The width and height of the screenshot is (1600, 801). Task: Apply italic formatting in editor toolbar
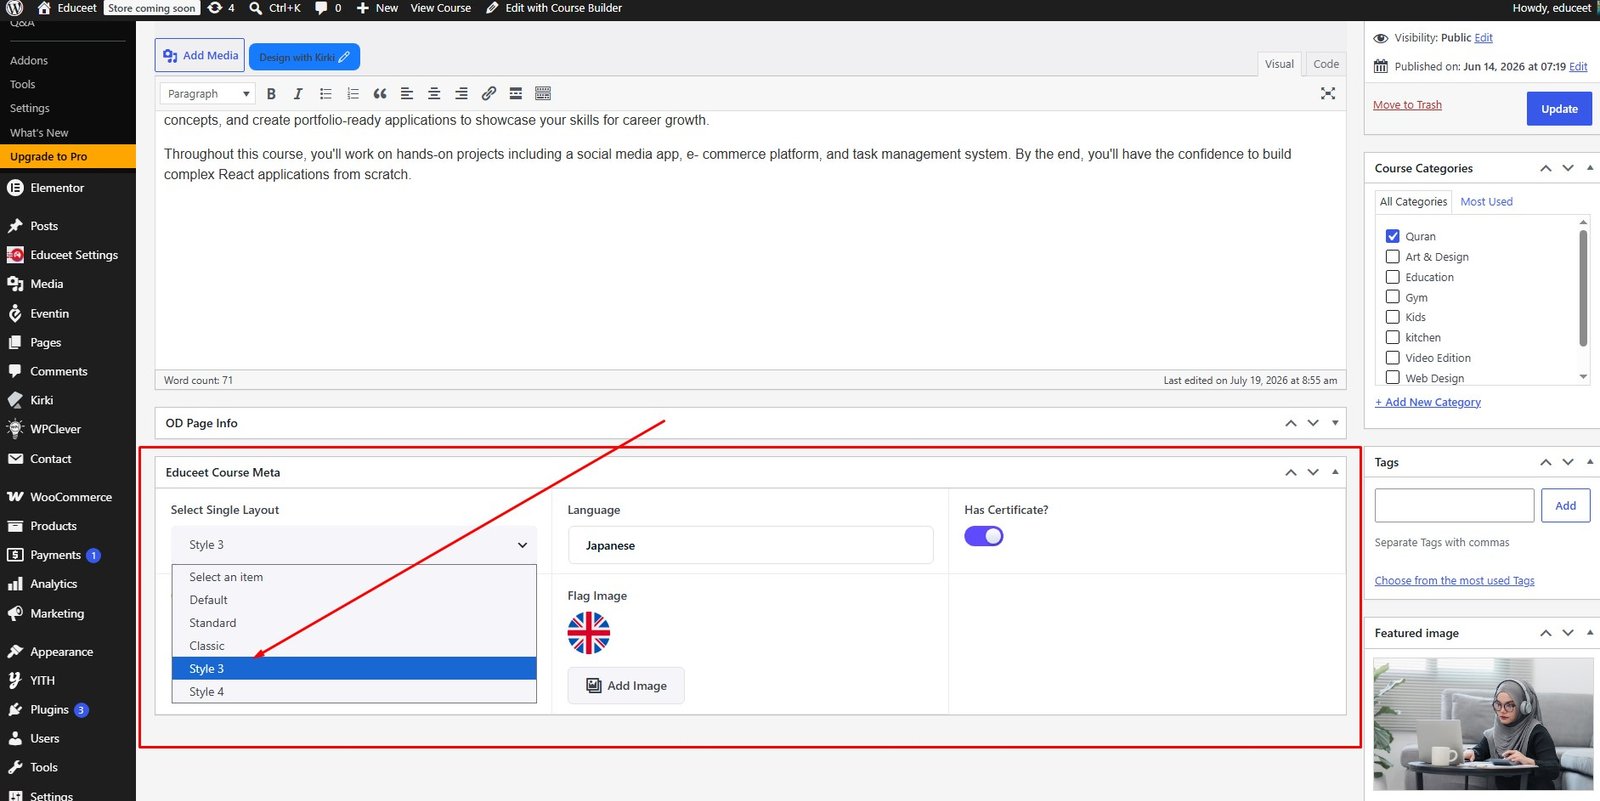pyautogui.click(x=298, y=94)
